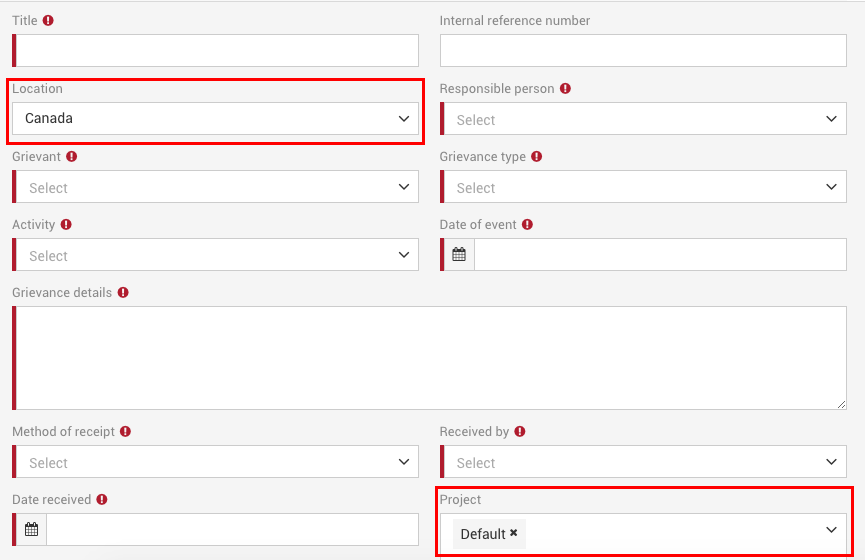Click the Grievance type required icon
Screen dimensions: 865x560
click(537, 157)
